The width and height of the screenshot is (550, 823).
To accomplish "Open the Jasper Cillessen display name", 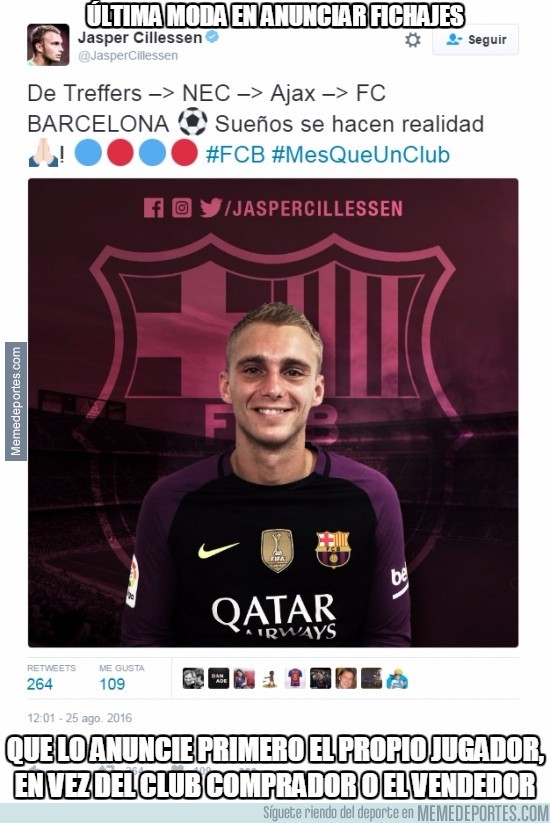I will pos(140,38).
